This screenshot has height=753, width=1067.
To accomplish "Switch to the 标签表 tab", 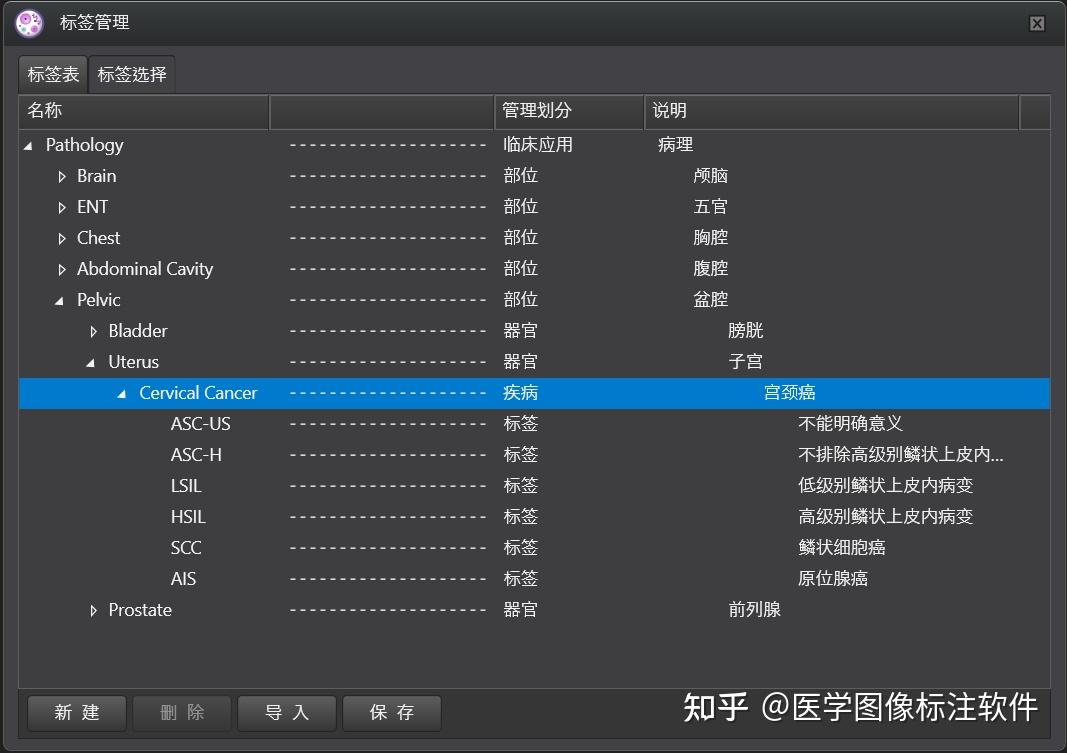I will point(51,73).
